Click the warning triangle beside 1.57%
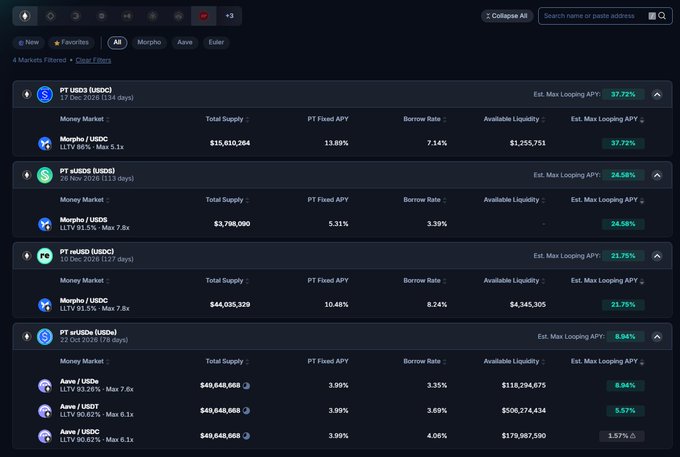The image size is (680, 457). (x=633, y=436)
